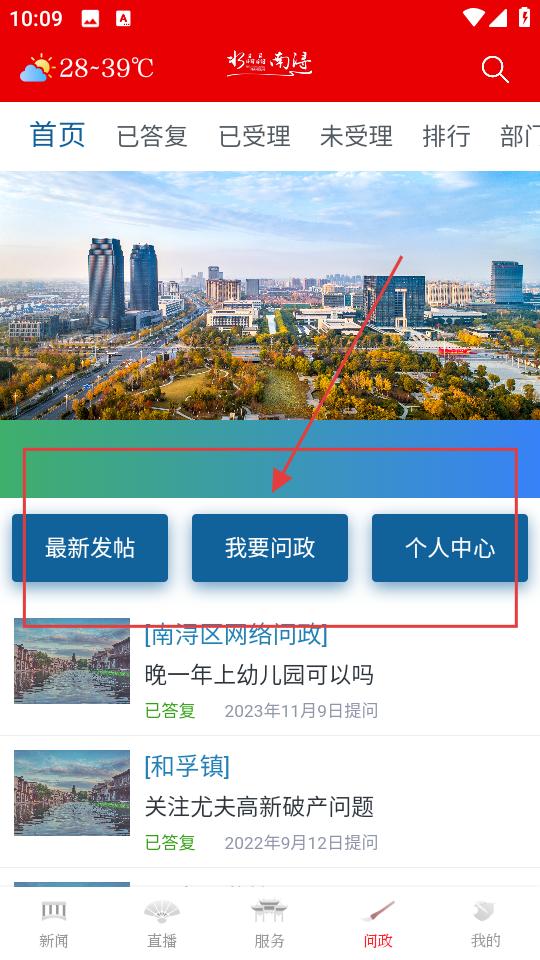Open the 直播 fan icon
This screenshot has width=540, height=960.
pyautogui.click(x=162, y=910)
